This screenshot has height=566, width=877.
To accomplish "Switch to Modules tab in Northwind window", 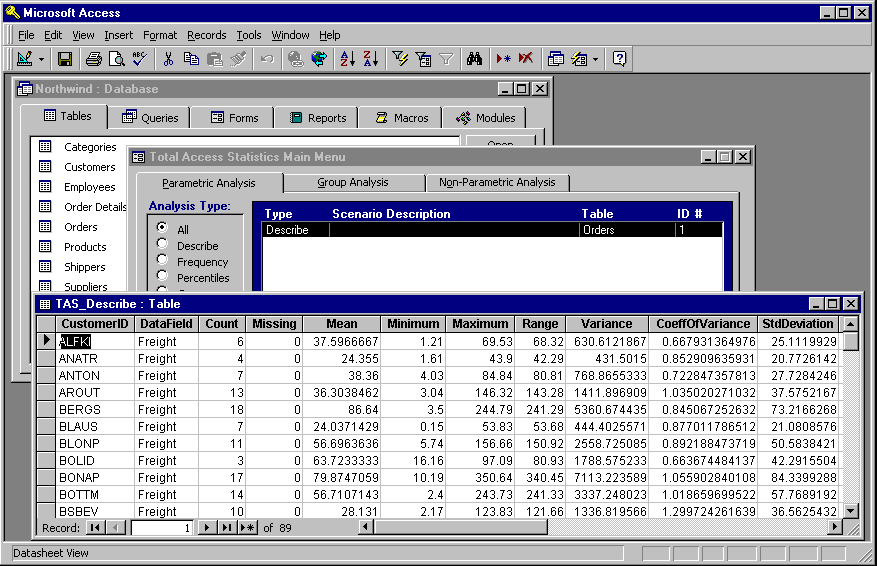I will 485,118.
